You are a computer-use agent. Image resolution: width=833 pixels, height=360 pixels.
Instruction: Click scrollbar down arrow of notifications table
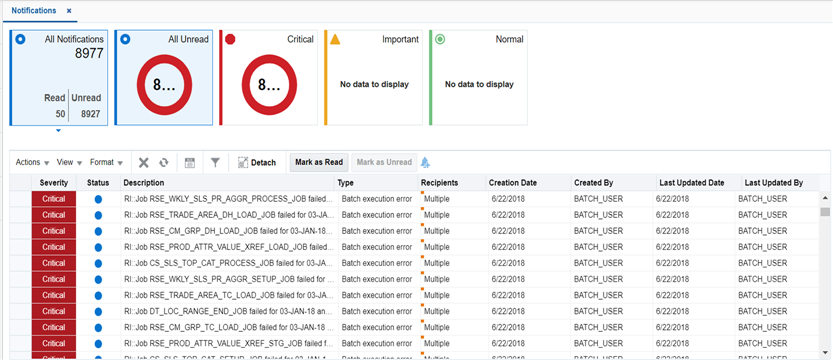[x=825, y=353]
